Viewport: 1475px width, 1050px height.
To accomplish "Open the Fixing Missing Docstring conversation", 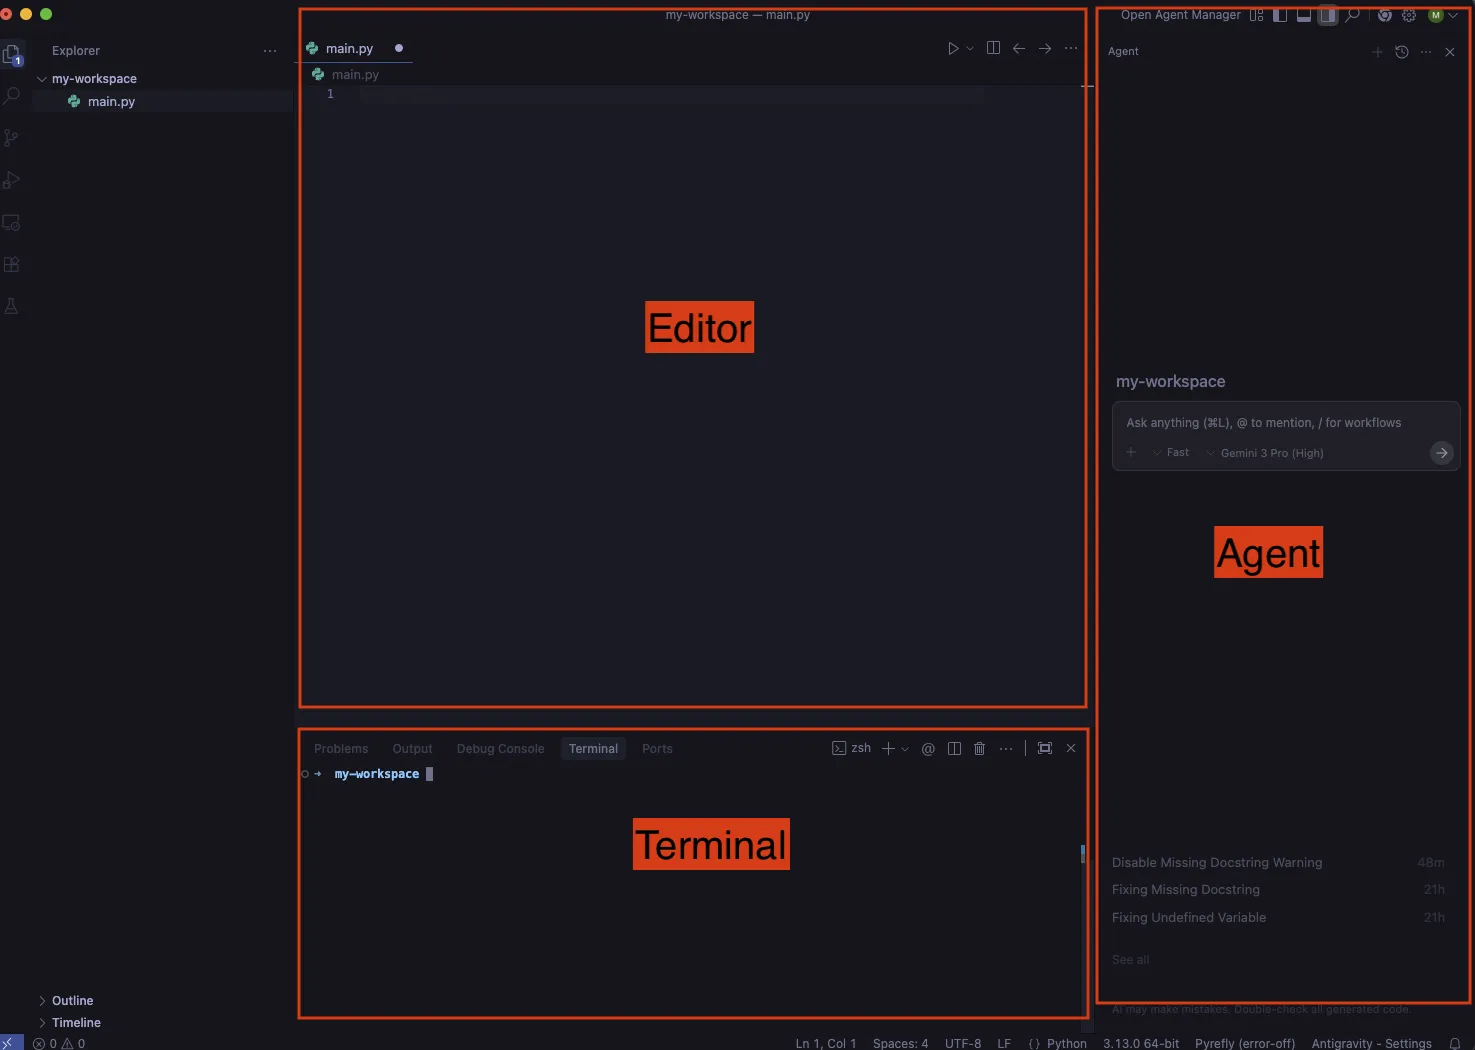I will [1186, 889].
